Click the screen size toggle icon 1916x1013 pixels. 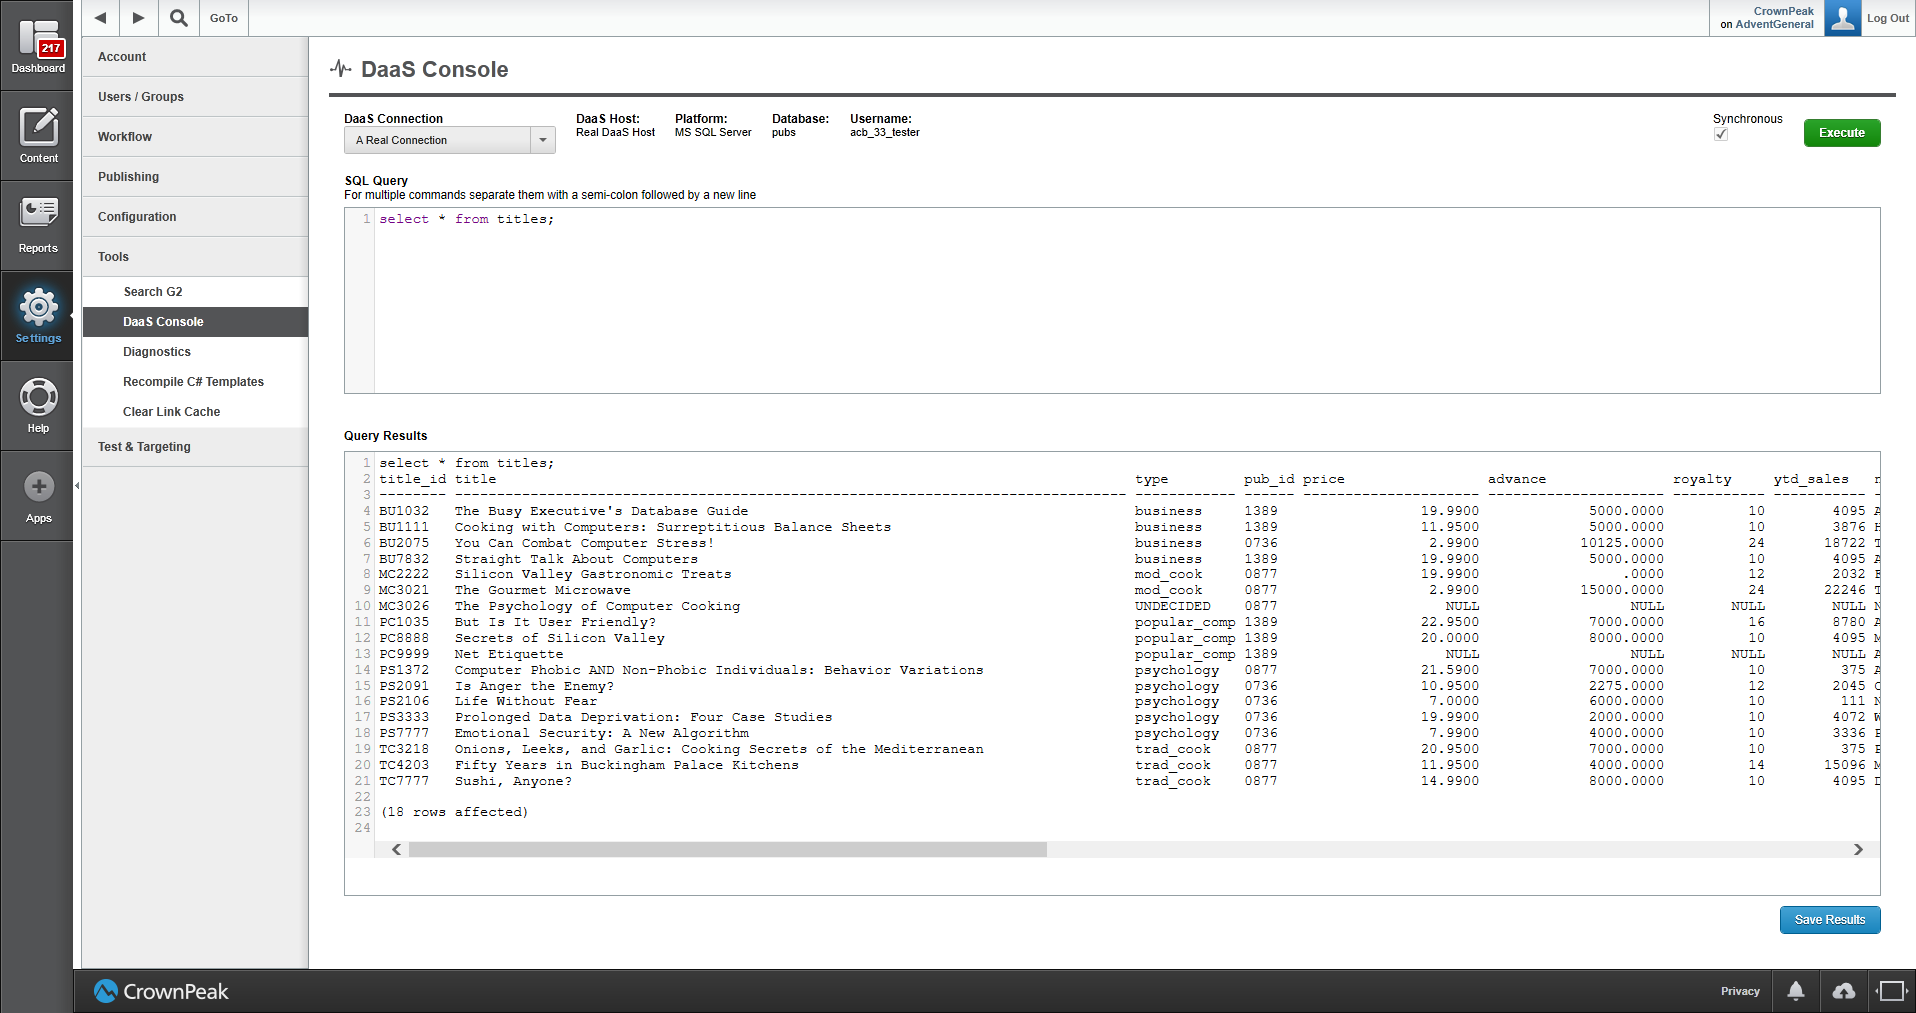tap(1891, 991)
